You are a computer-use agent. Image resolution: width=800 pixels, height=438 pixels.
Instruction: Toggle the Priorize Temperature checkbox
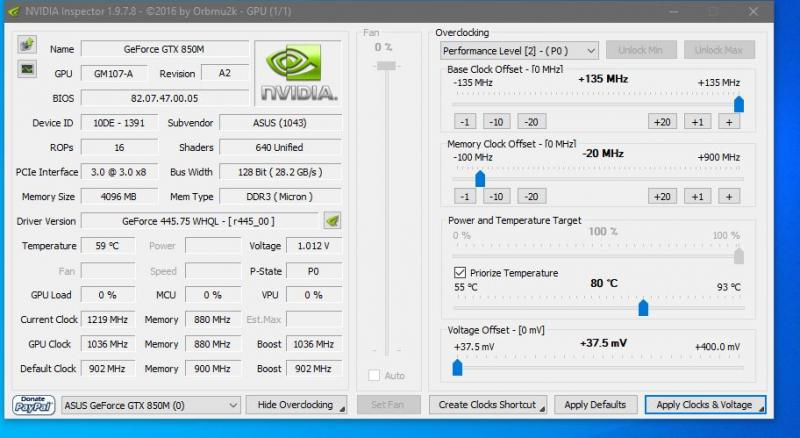point(460,273)
